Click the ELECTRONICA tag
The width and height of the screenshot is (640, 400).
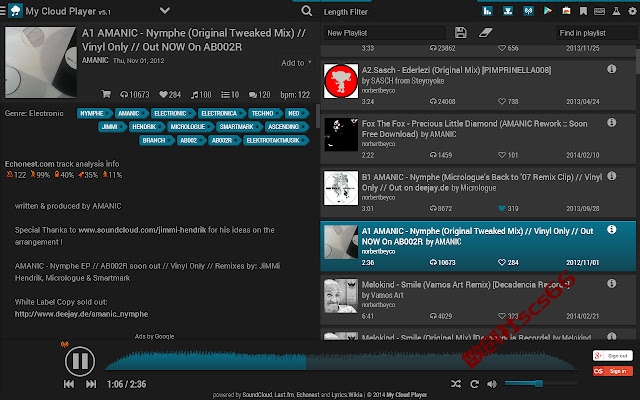click(222, 113)
